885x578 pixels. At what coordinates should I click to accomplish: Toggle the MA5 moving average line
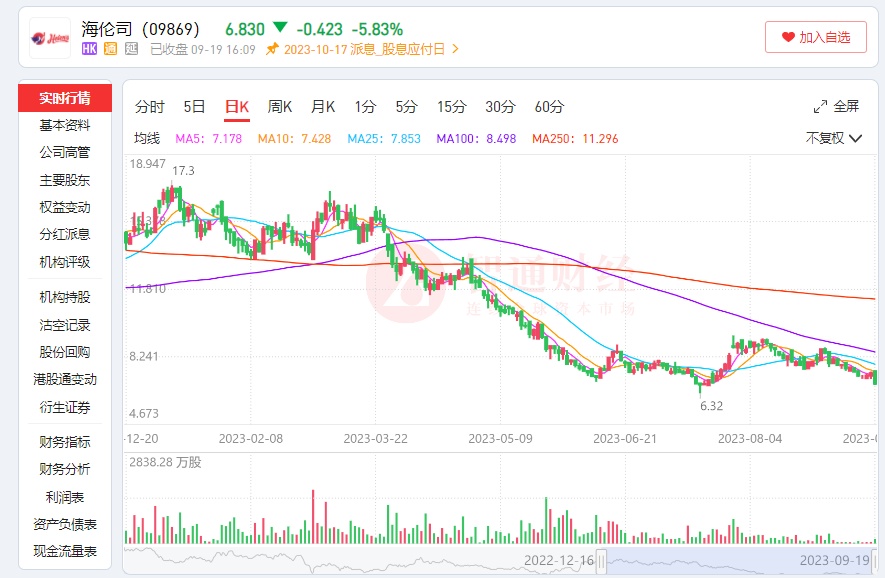208,138
